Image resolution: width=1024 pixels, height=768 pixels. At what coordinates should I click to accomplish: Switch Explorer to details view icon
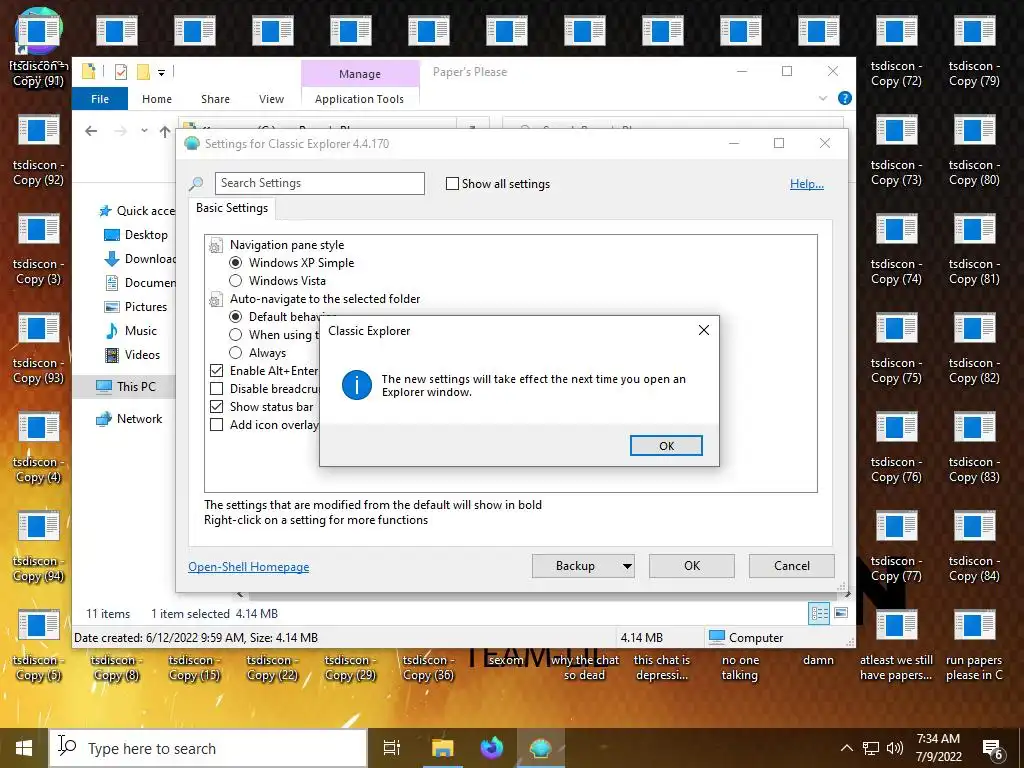(819, 613)
